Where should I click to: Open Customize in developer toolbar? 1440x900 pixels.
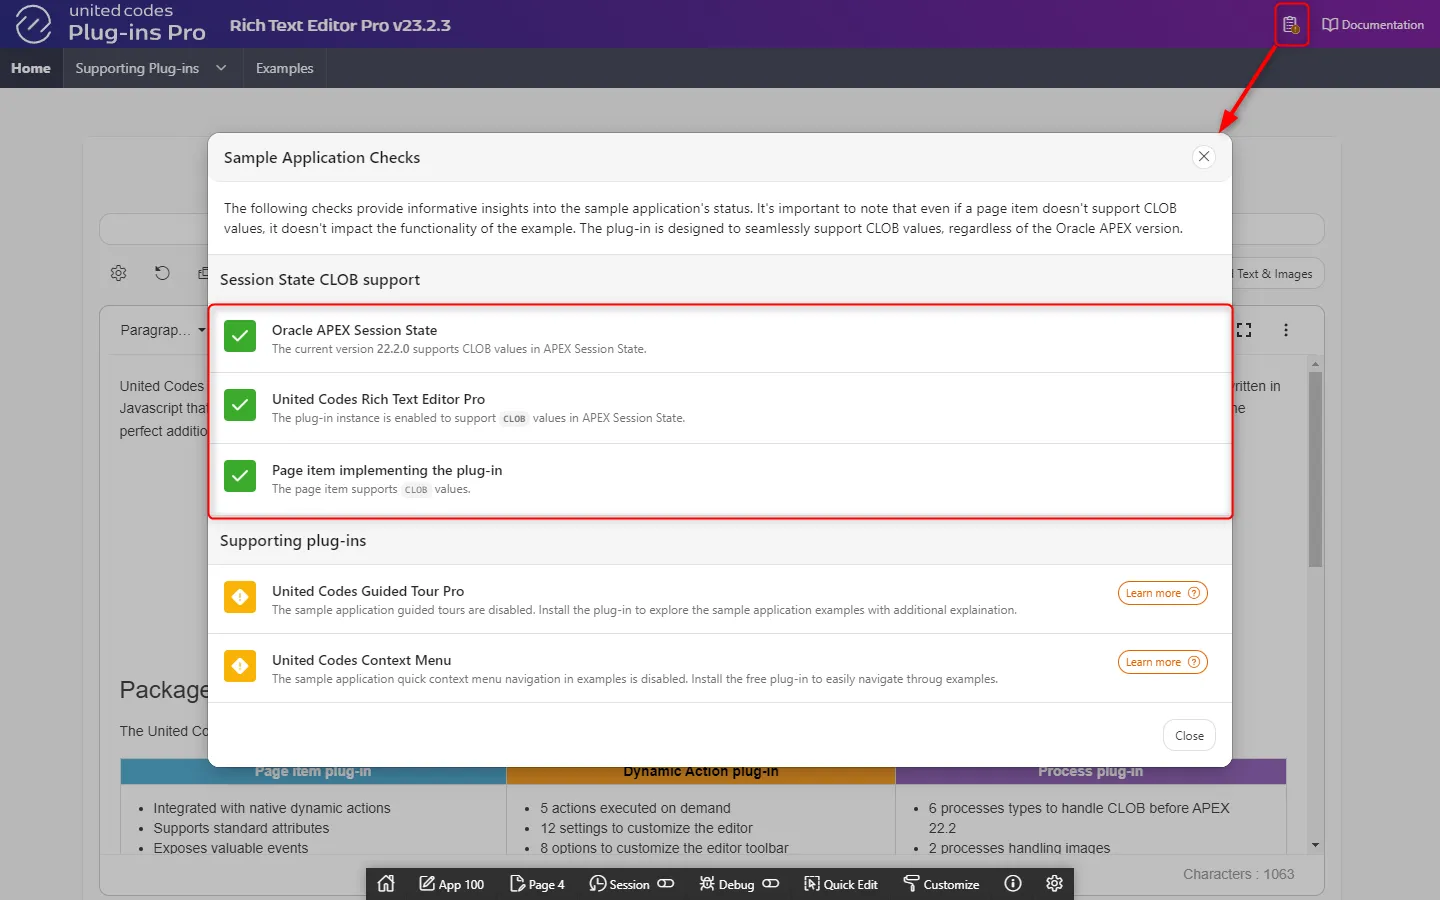click(941, 884)
